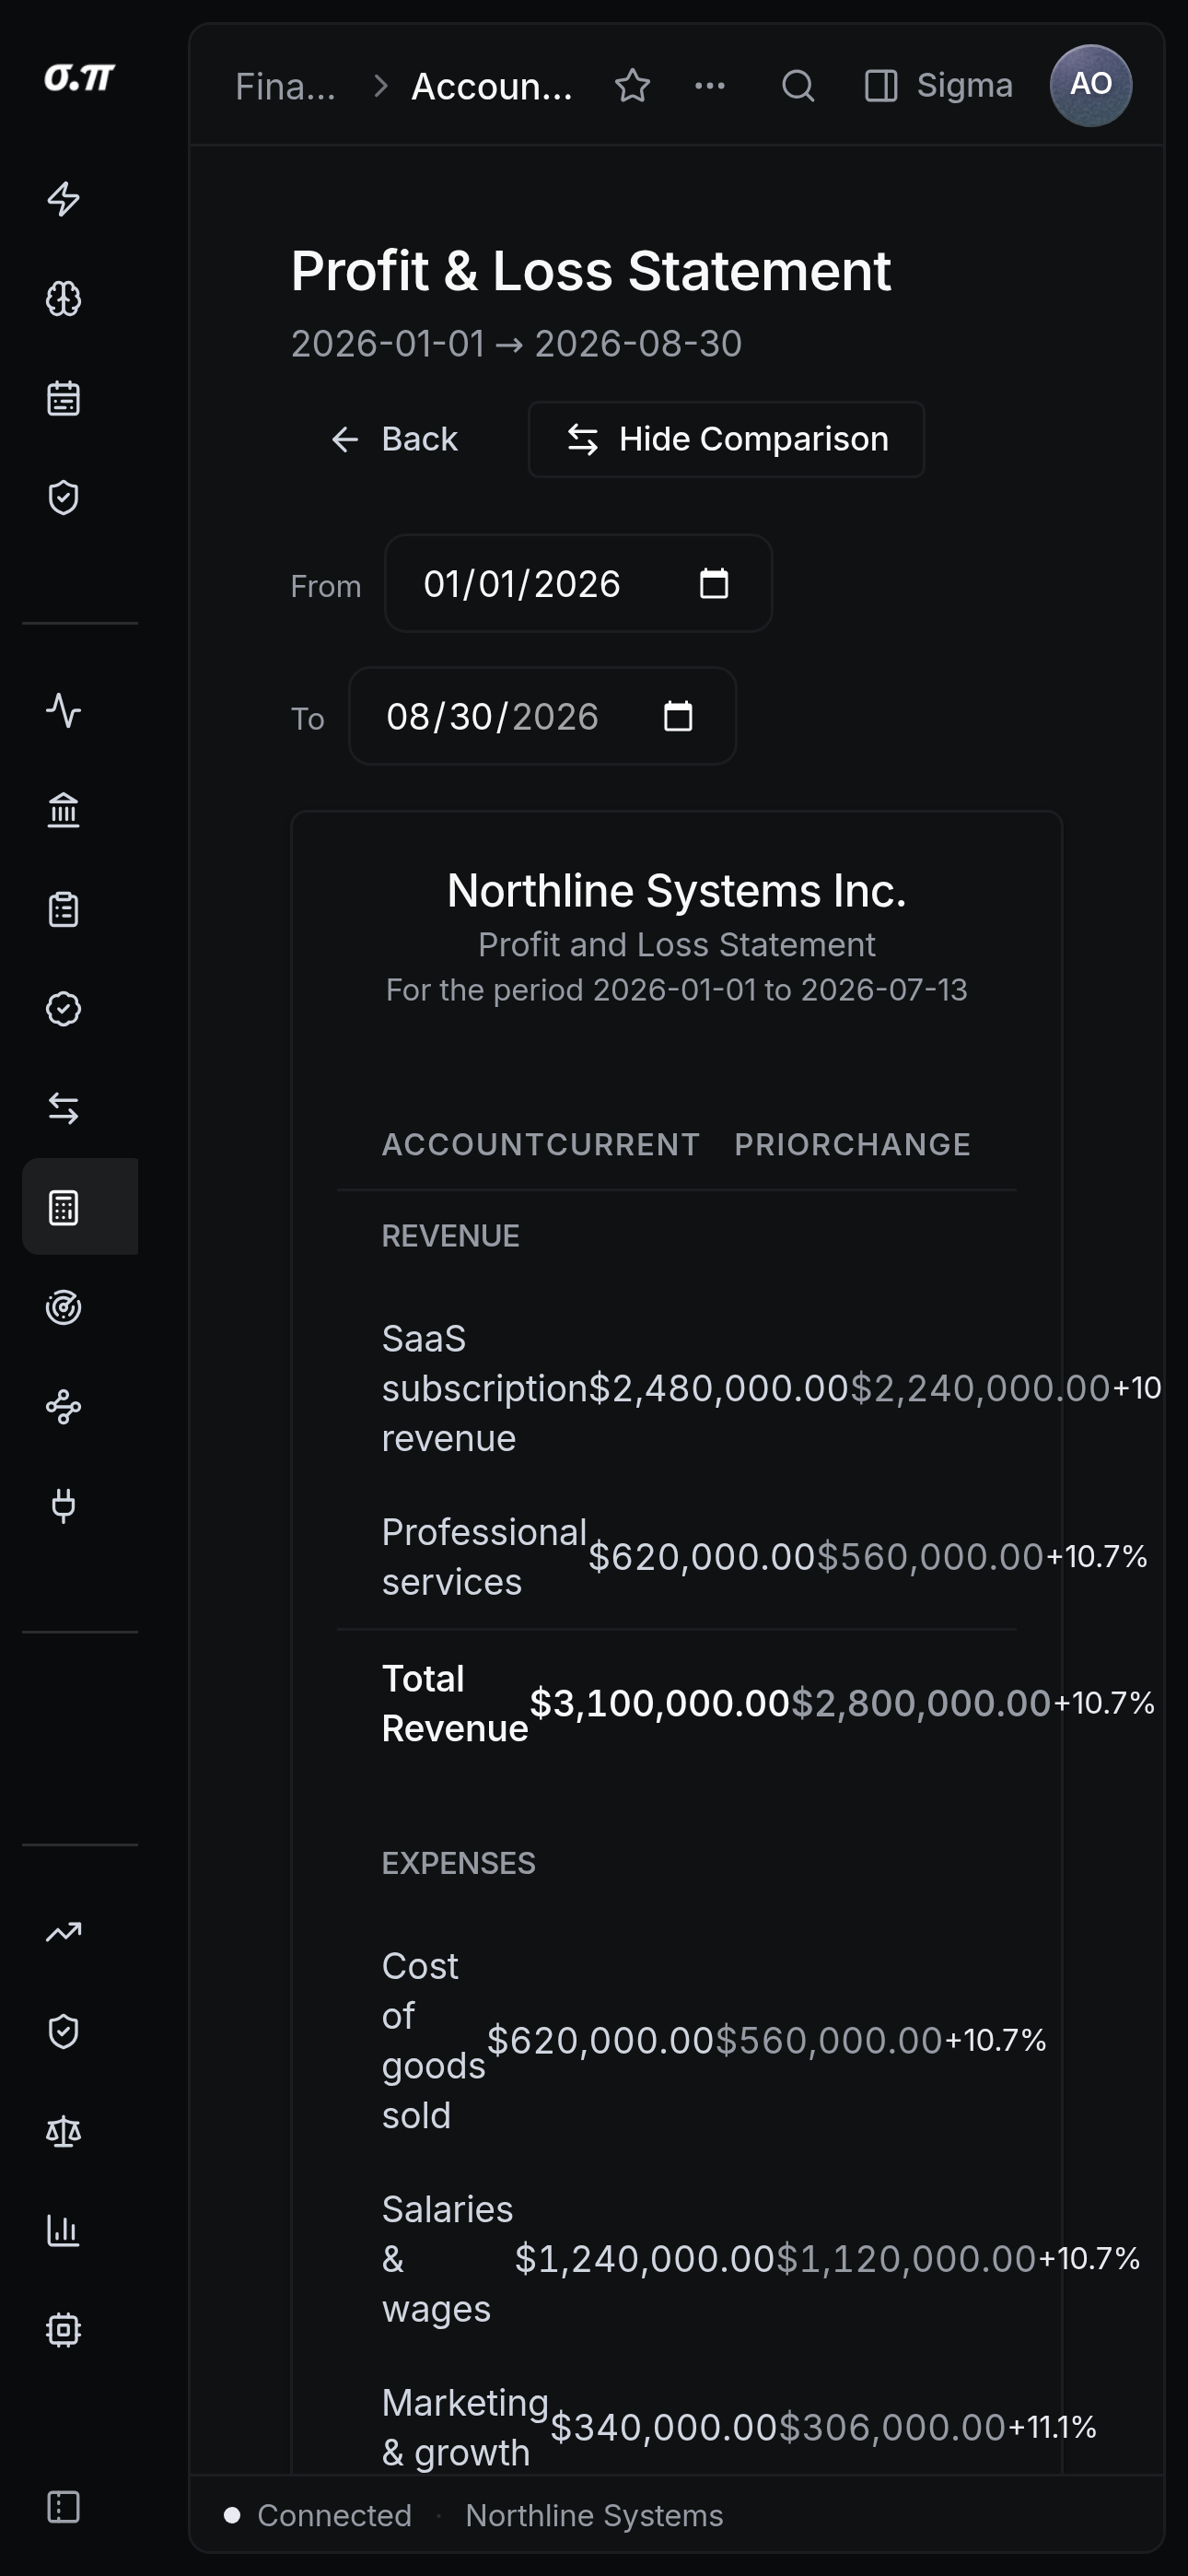Click the $2,800,000.00 prior total value
The width and height of the screenshot is (1188, 2576).
click(921, 1703)
